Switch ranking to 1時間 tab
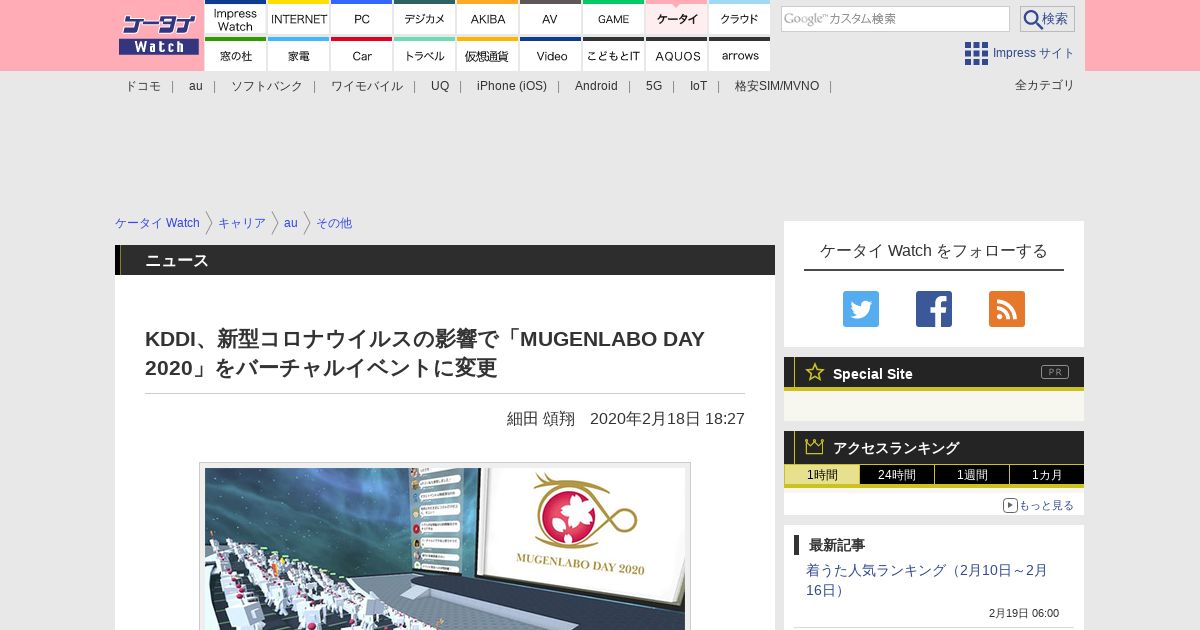Image resolution: width=1200 pixels, height=630 pixels. [822, 475]
